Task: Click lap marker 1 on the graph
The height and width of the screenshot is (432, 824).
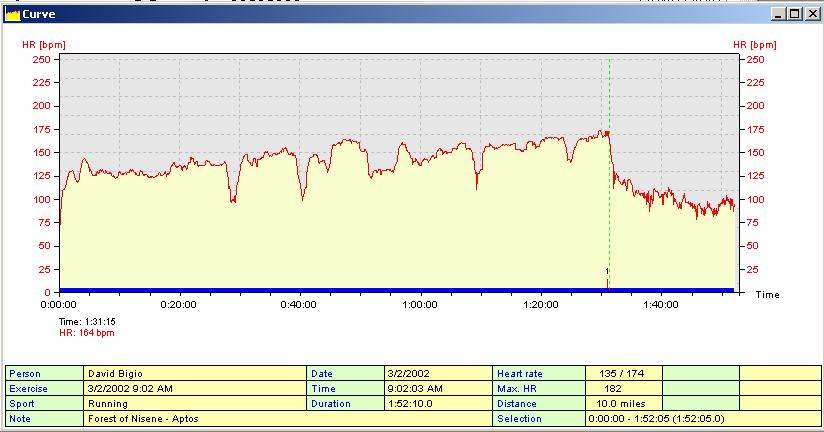Action: pyautogui.click(x=607, y=271)
